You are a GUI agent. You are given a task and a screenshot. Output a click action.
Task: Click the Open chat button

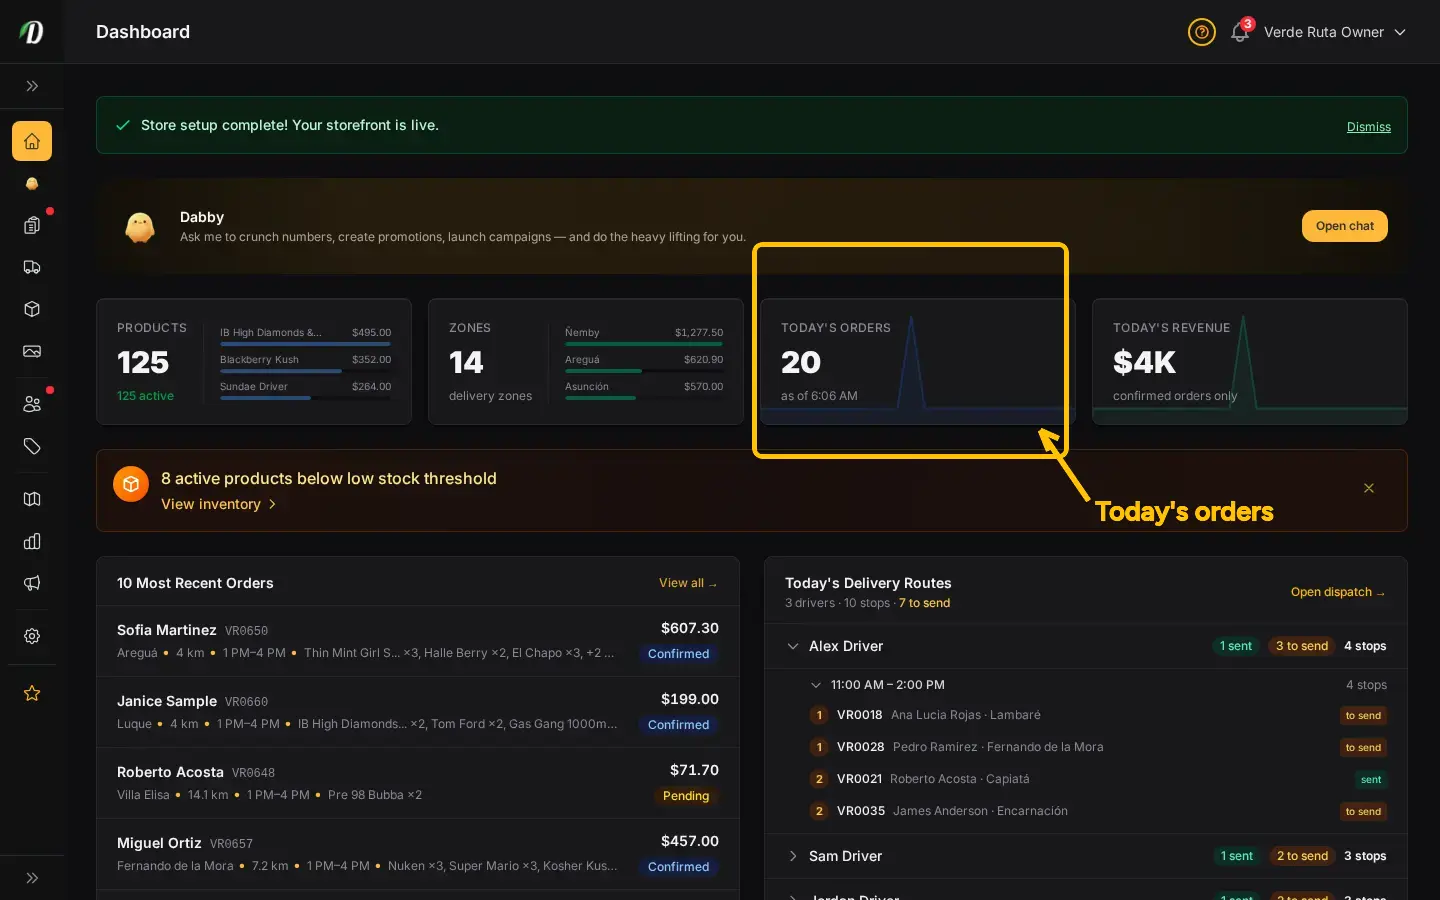click(1345, 226)
